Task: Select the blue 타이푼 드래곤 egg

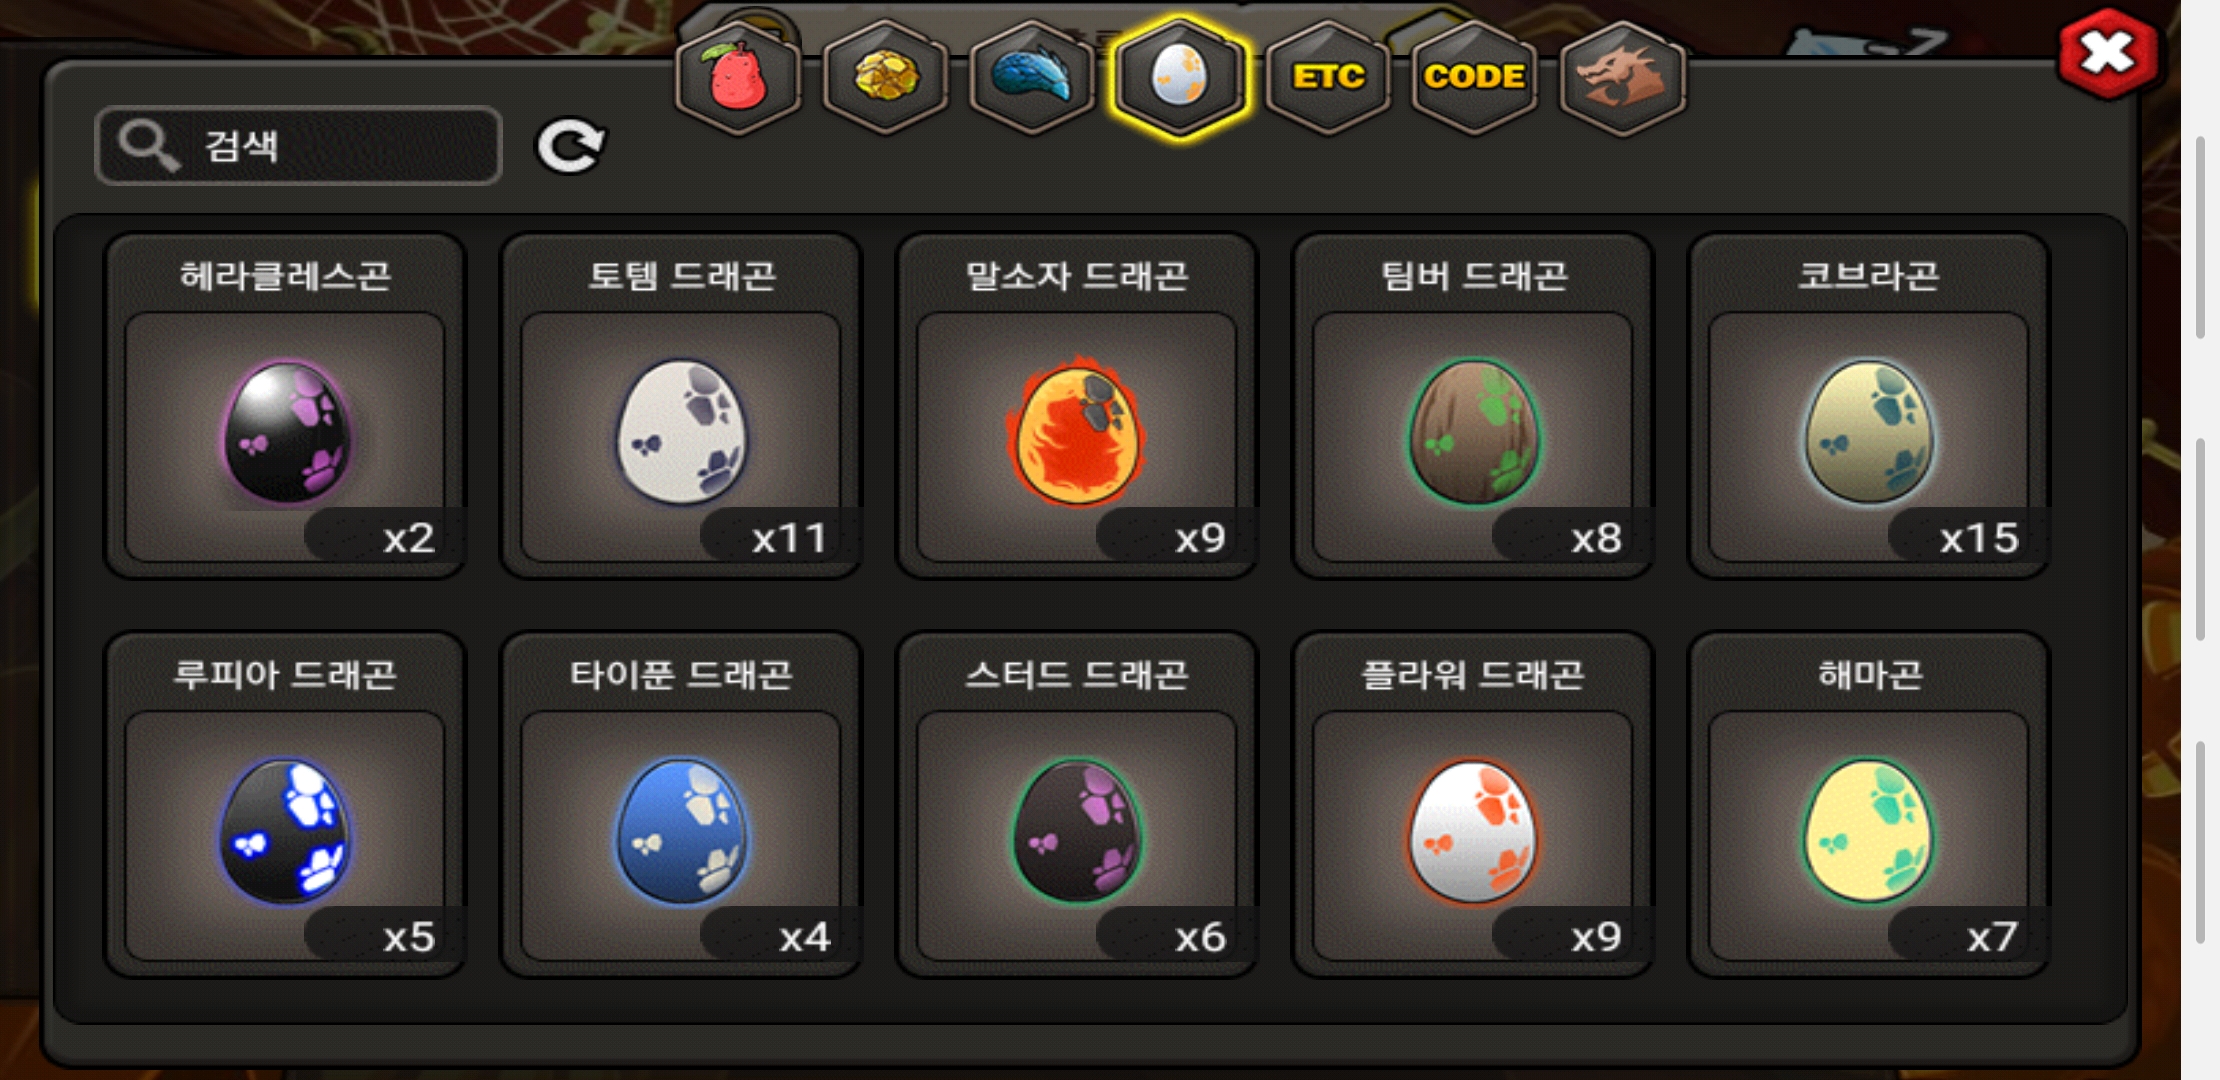Action: point(681,804)
